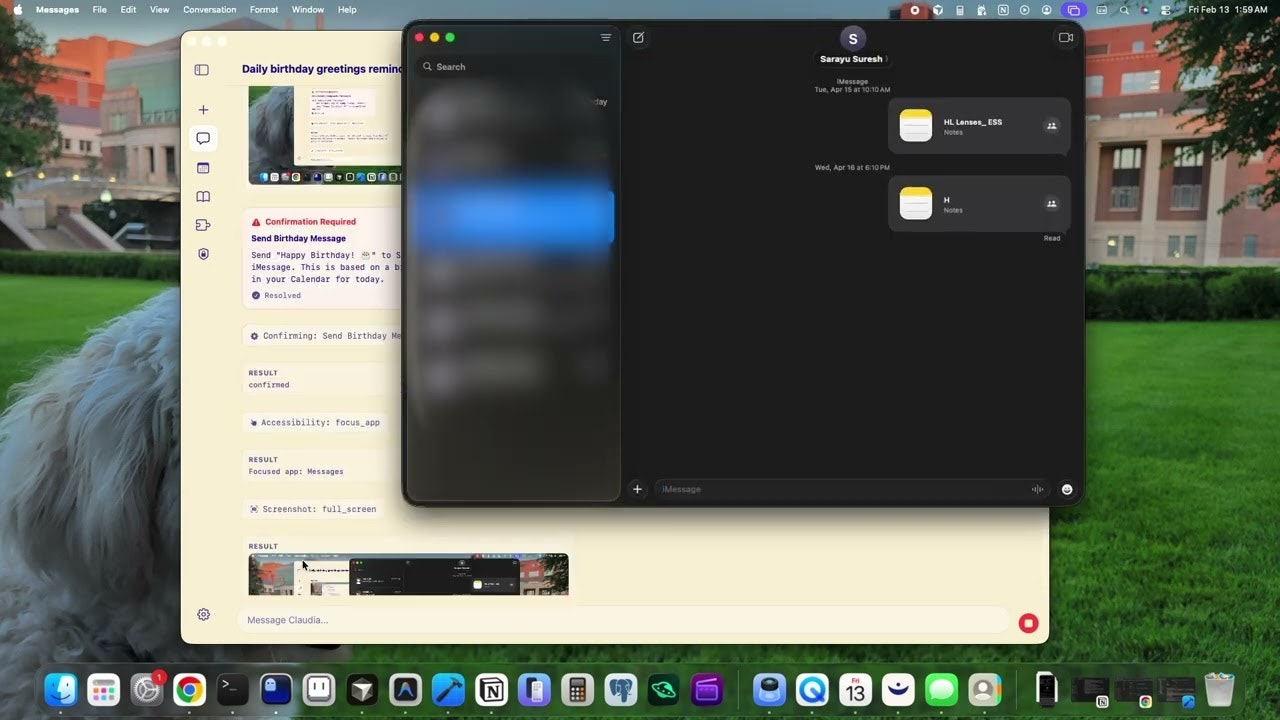Start a FaceTime video call

(x=1065, y=38)
